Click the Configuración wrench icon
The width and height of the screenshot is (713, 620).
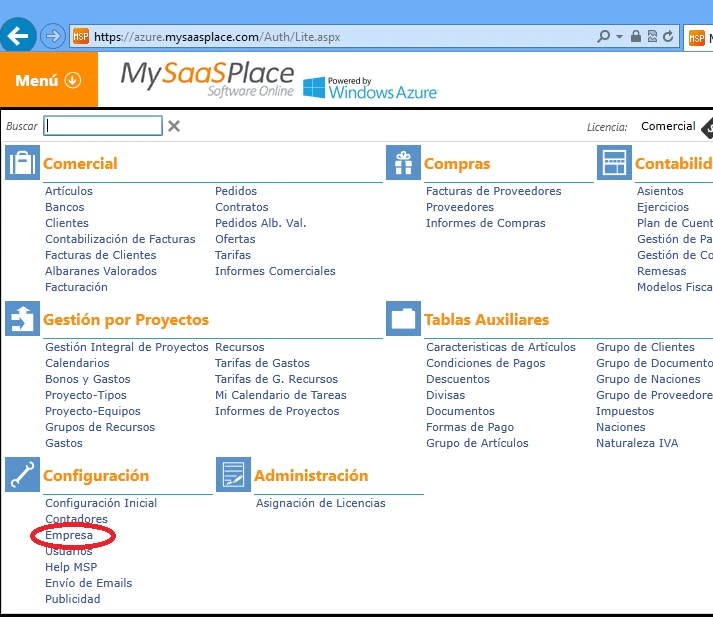click(22, 474)
